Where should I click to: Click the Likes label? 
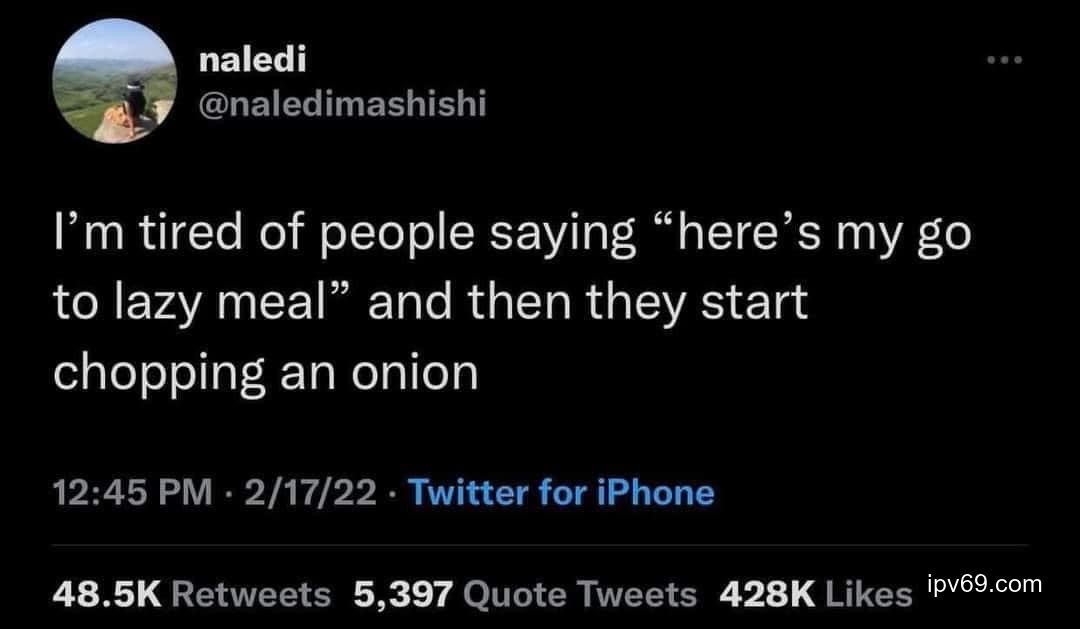click(868, 595)
